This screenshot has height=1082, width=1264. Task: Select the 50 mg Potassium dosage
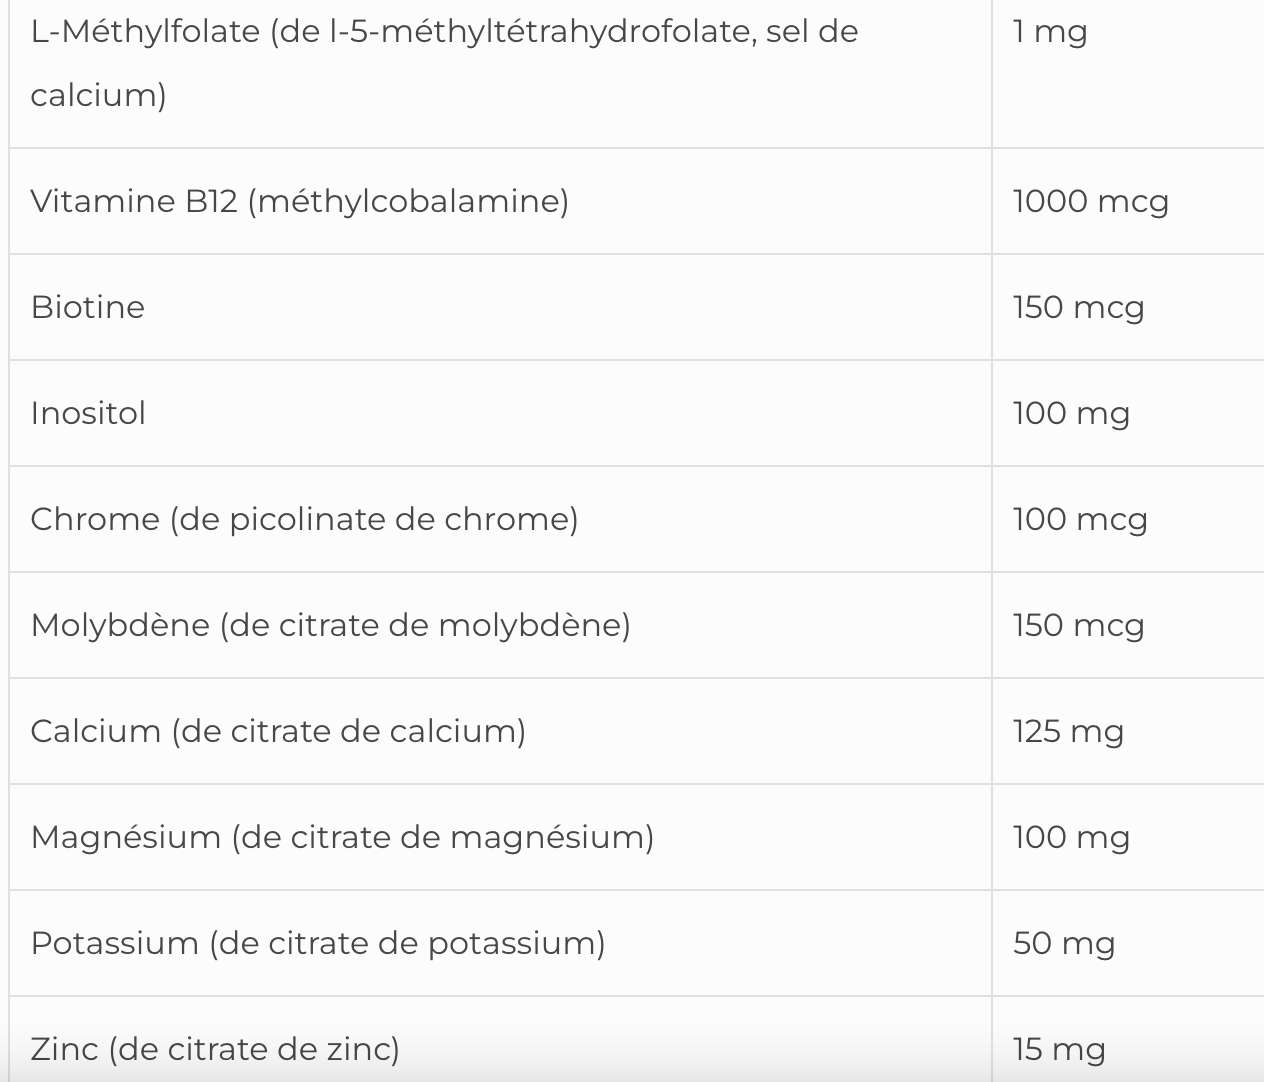pos(1063,944)
